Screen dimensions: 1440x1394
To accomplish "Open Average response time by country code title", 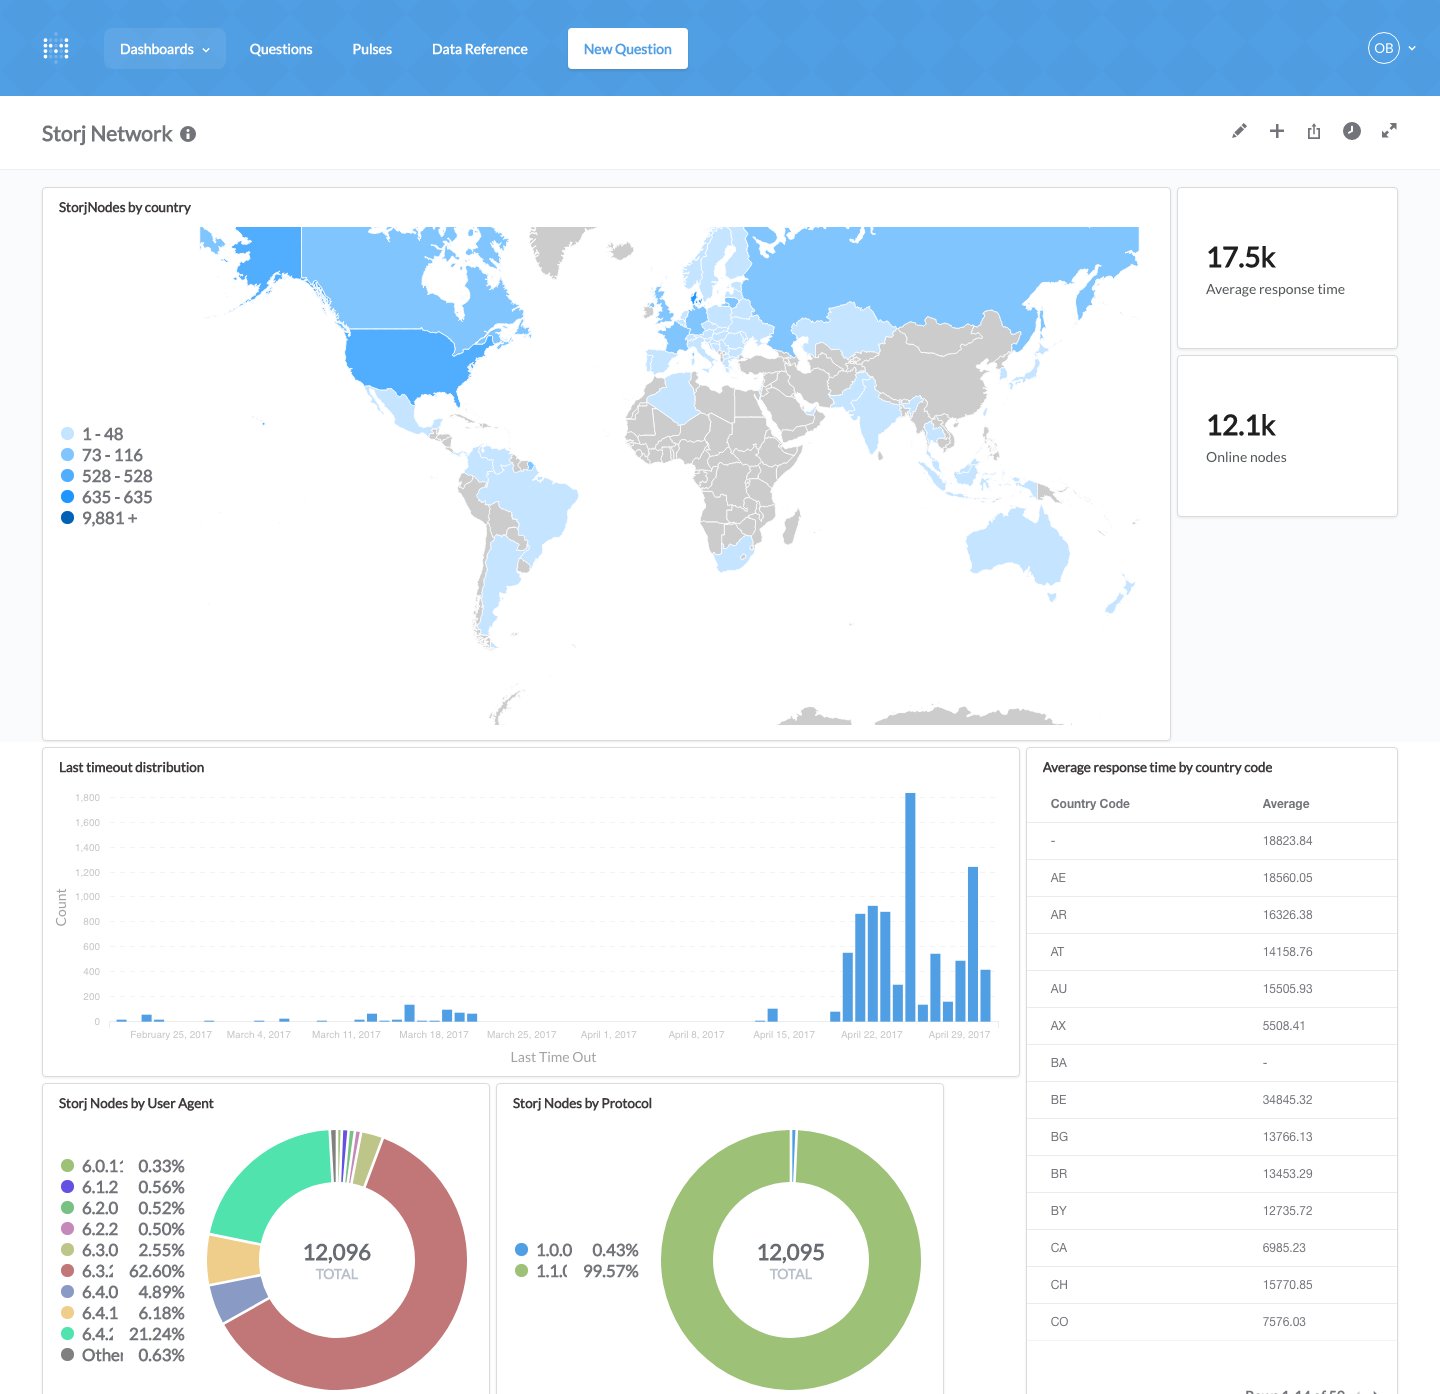I will click(x=1158, y=767).
